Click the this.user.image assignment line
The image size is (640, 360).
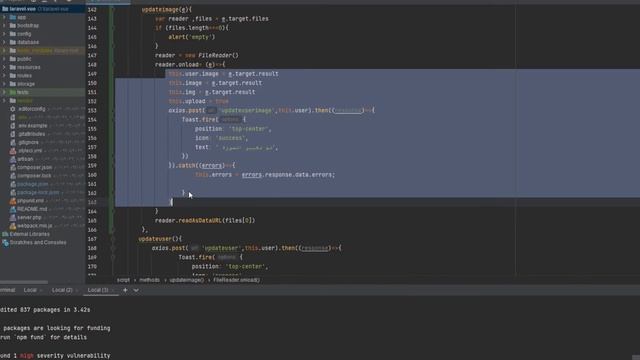point(224,73)
